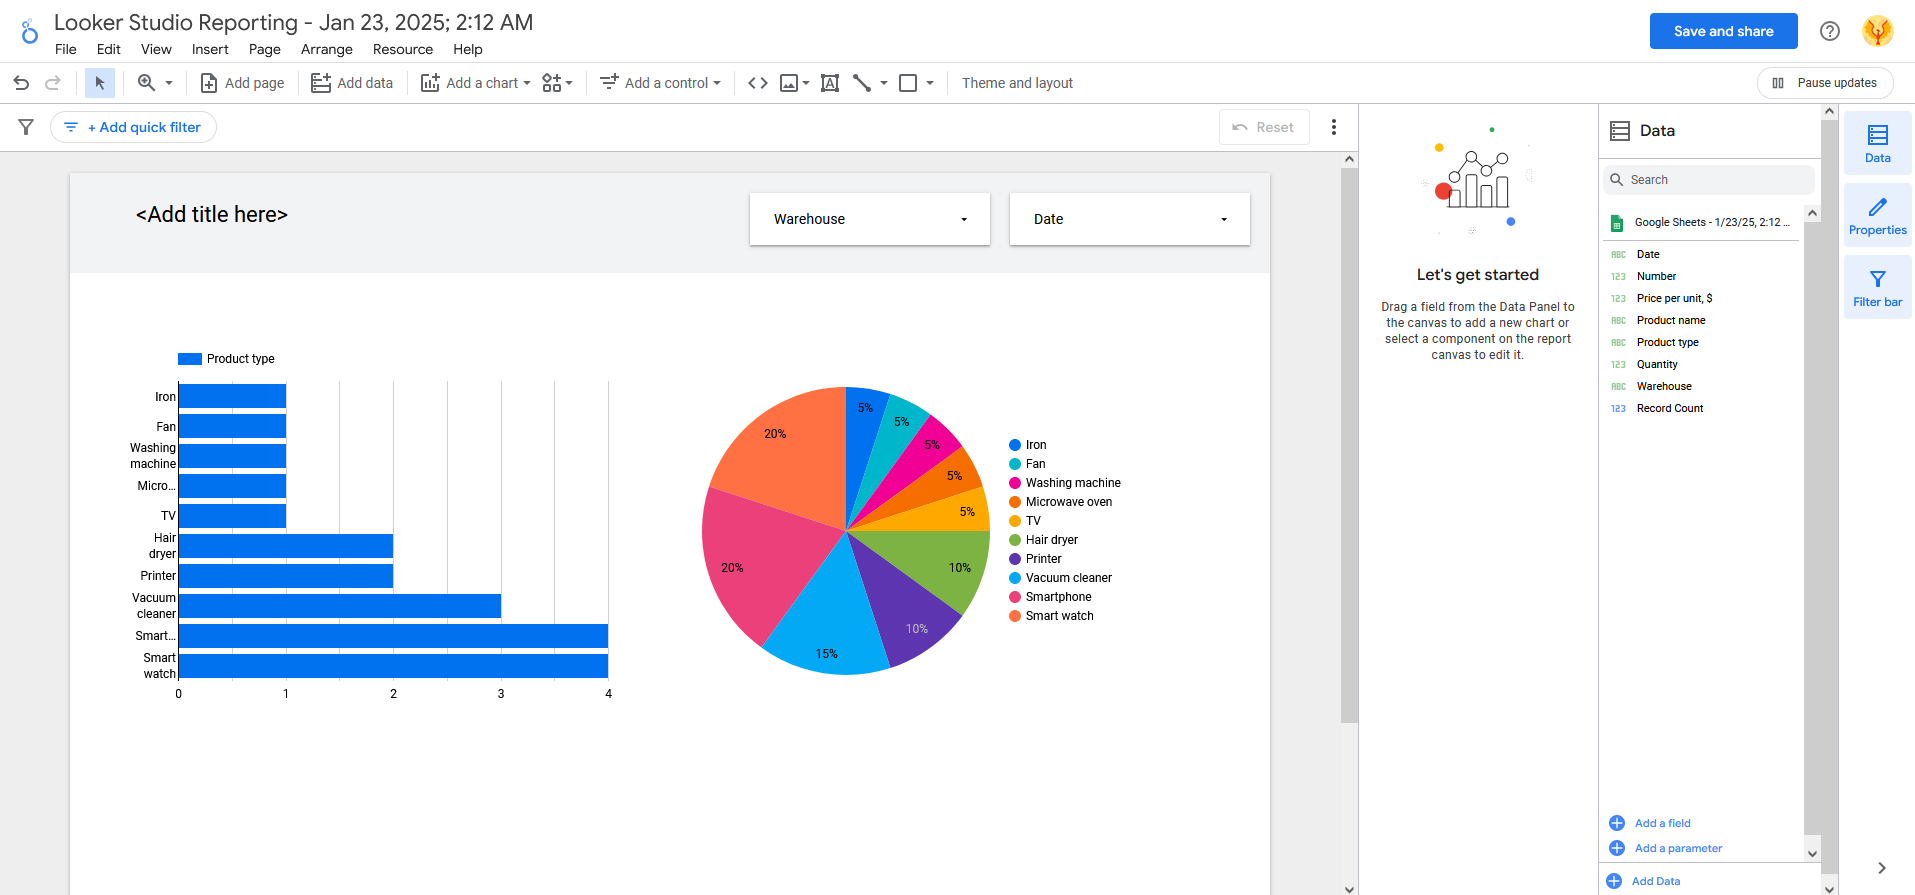Select the Record Count field
Image resolution: width=1915 pixels, height=895 pixels.
[x=1670, y=408]
